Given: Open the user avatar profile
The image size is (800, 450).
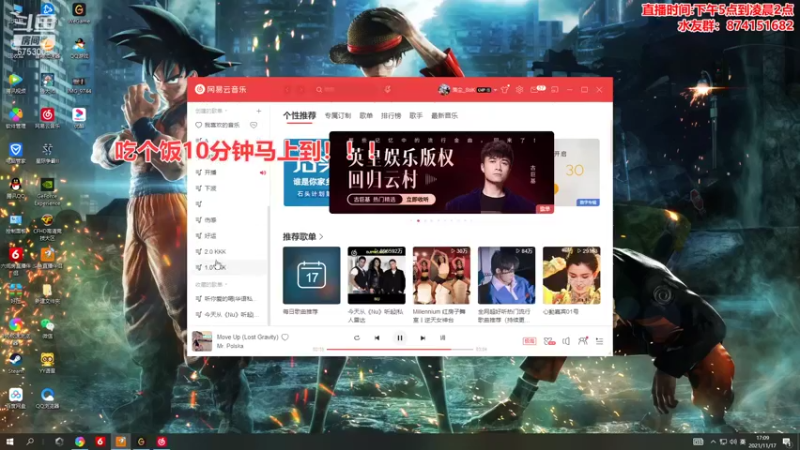Looking at the screenshot, I should [x=443, y=89].
